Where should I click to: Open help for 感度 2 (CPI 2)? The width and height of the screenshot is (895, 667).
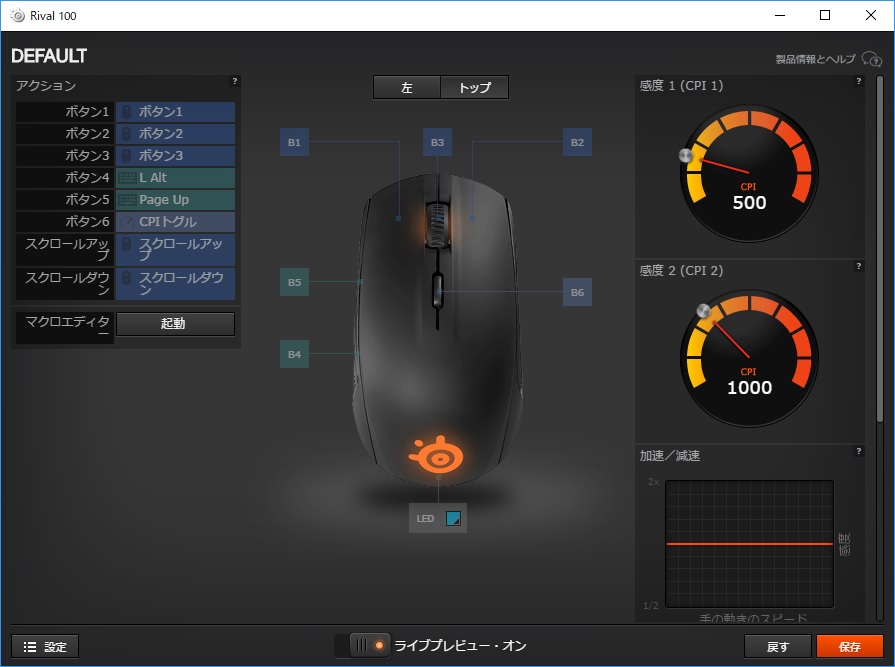858,266
